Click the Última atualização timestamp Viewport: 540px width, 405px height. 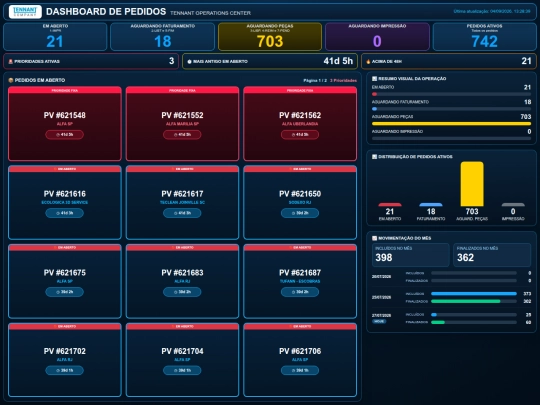click(x=492, y=11)
